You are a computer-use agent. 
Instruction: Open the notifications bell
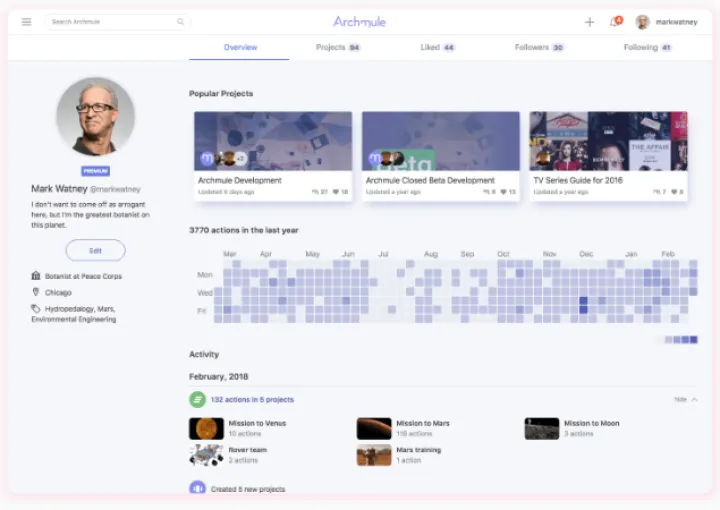614,22
